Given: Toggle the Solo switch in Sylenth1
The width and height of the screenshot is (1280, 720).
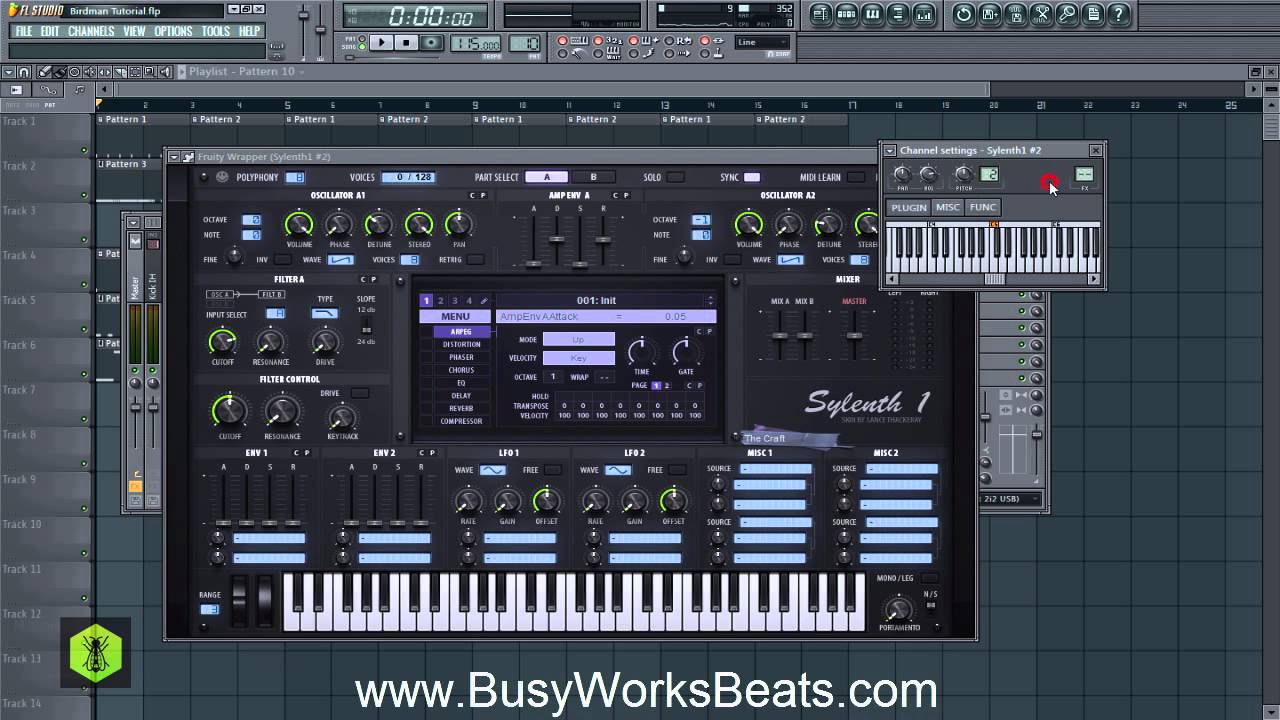Looking at the screenshot, I should pos(675,177).
